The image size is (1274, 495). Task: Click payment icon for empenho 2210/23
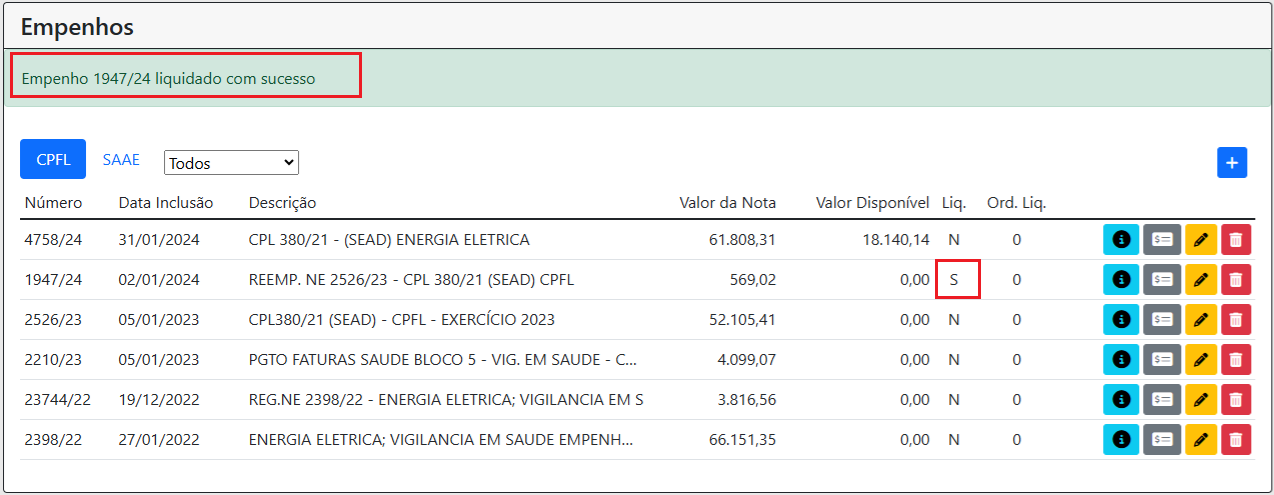[x=1162, y=360]
